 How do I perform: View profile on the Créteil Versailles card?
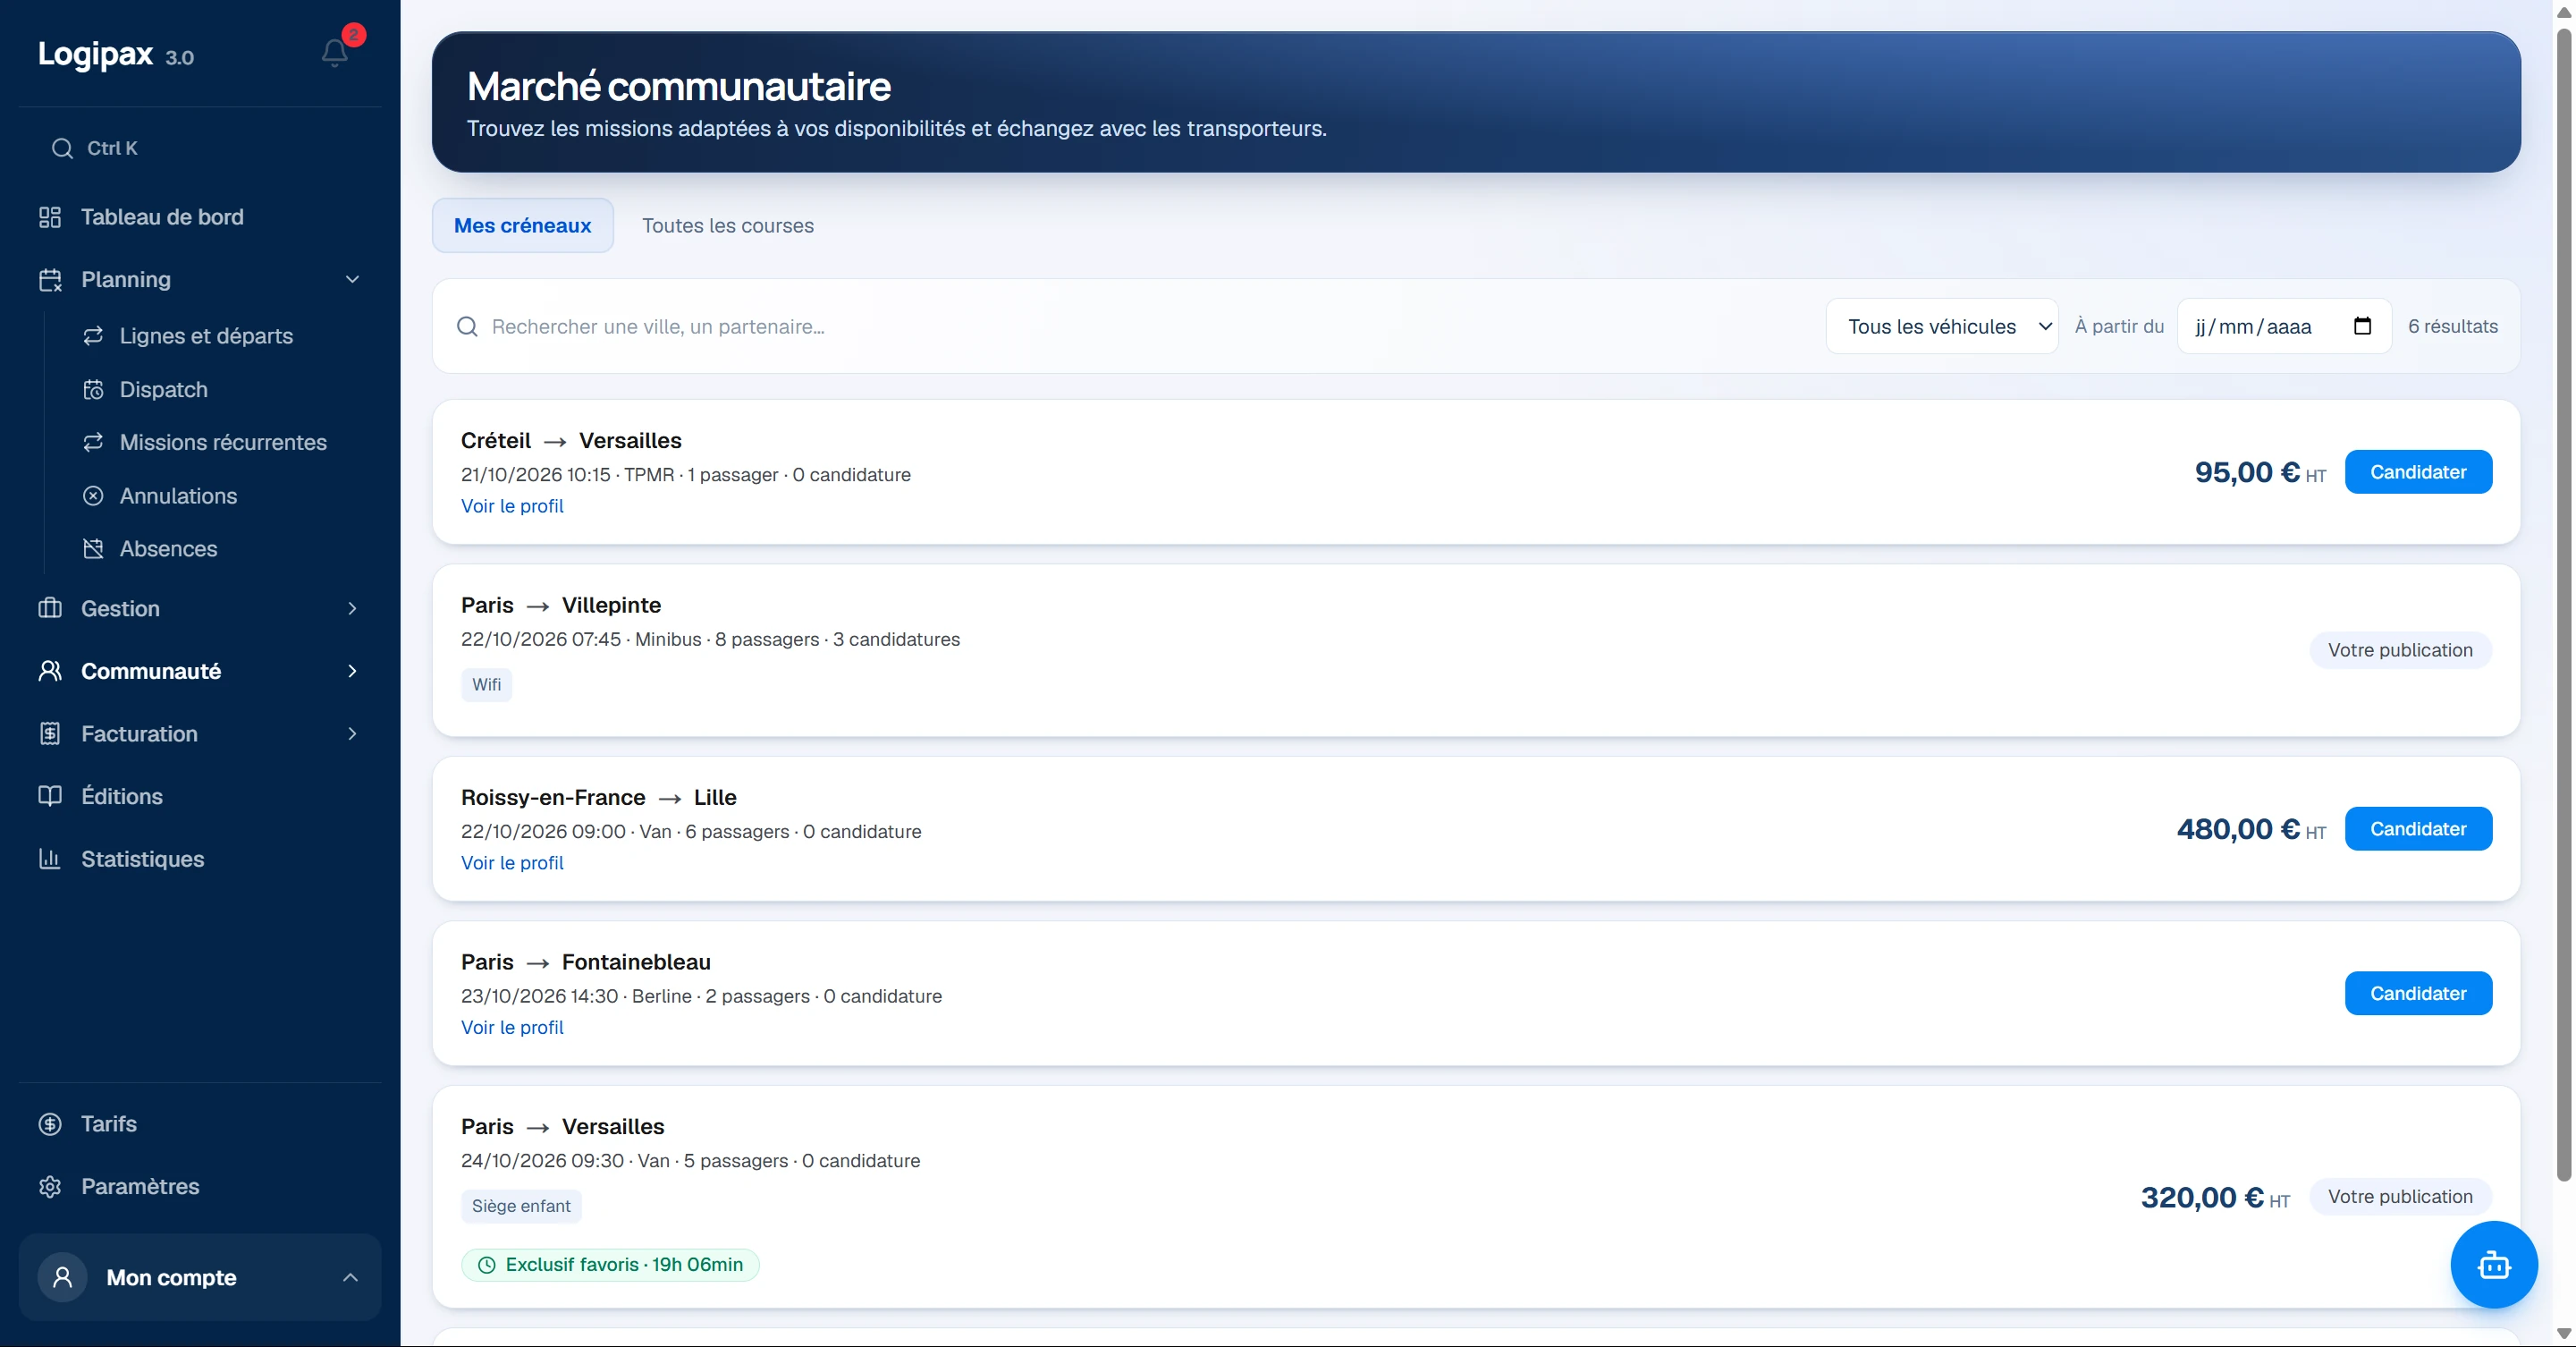(512, 506)
